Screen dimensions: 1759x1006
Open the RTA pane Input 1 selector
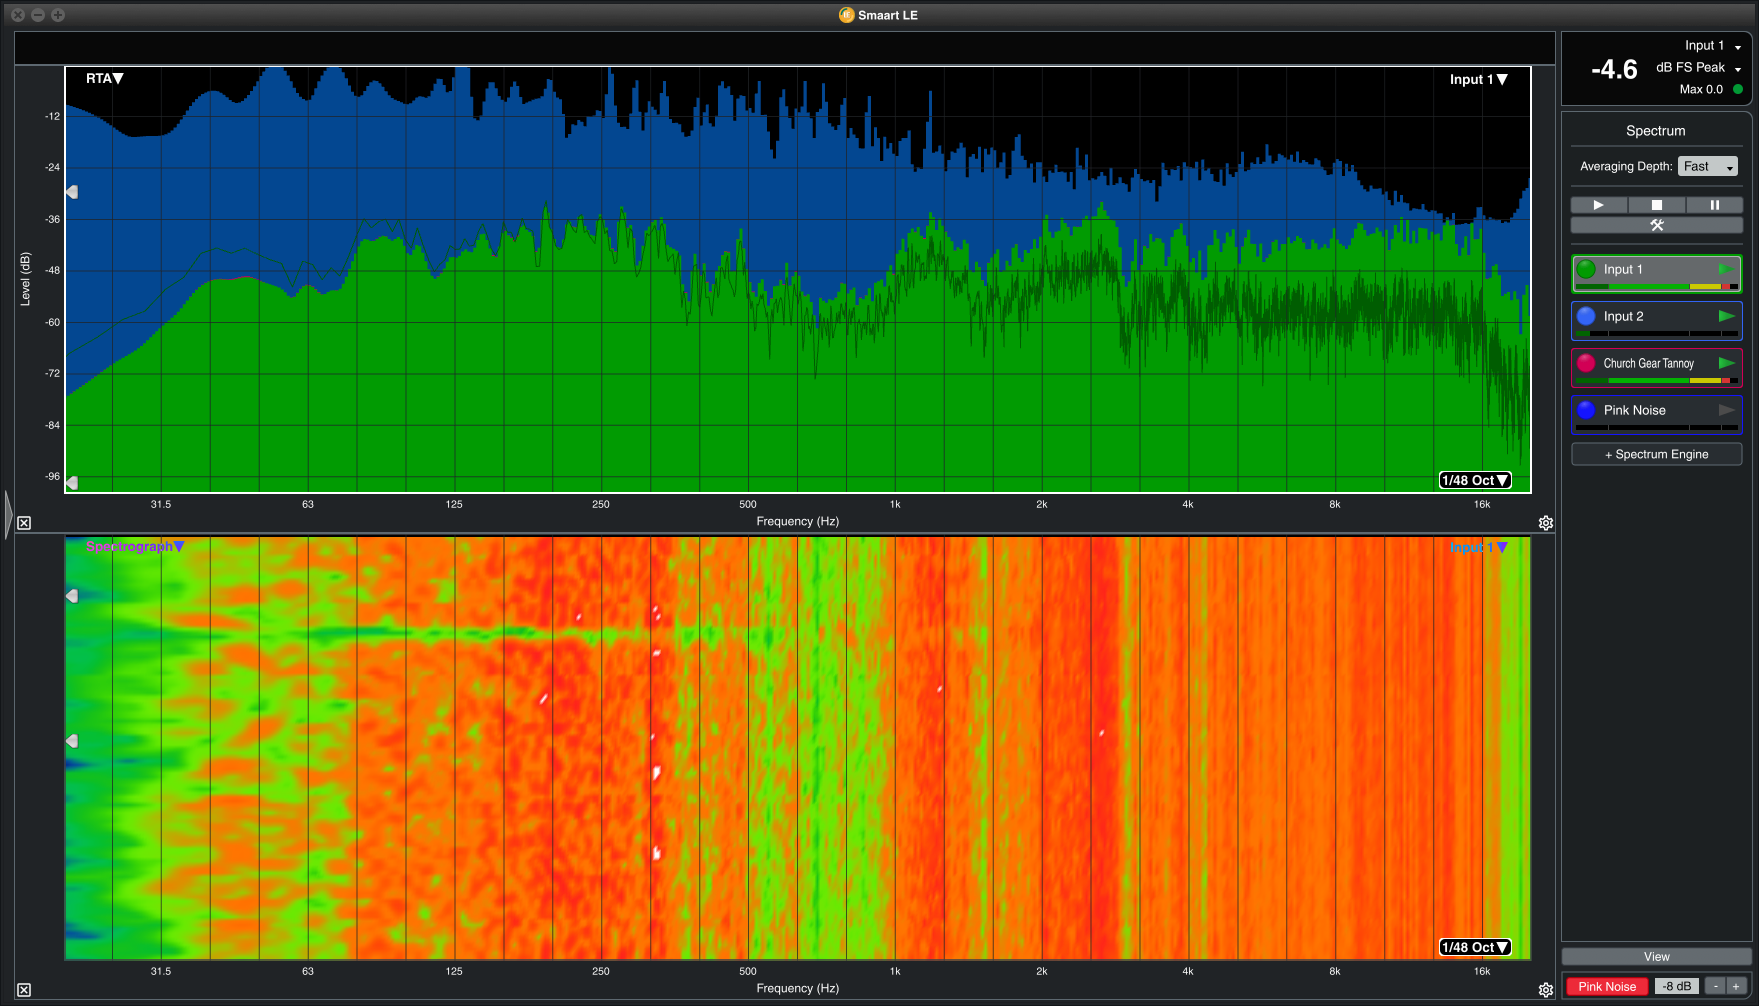coord(1479,79)
